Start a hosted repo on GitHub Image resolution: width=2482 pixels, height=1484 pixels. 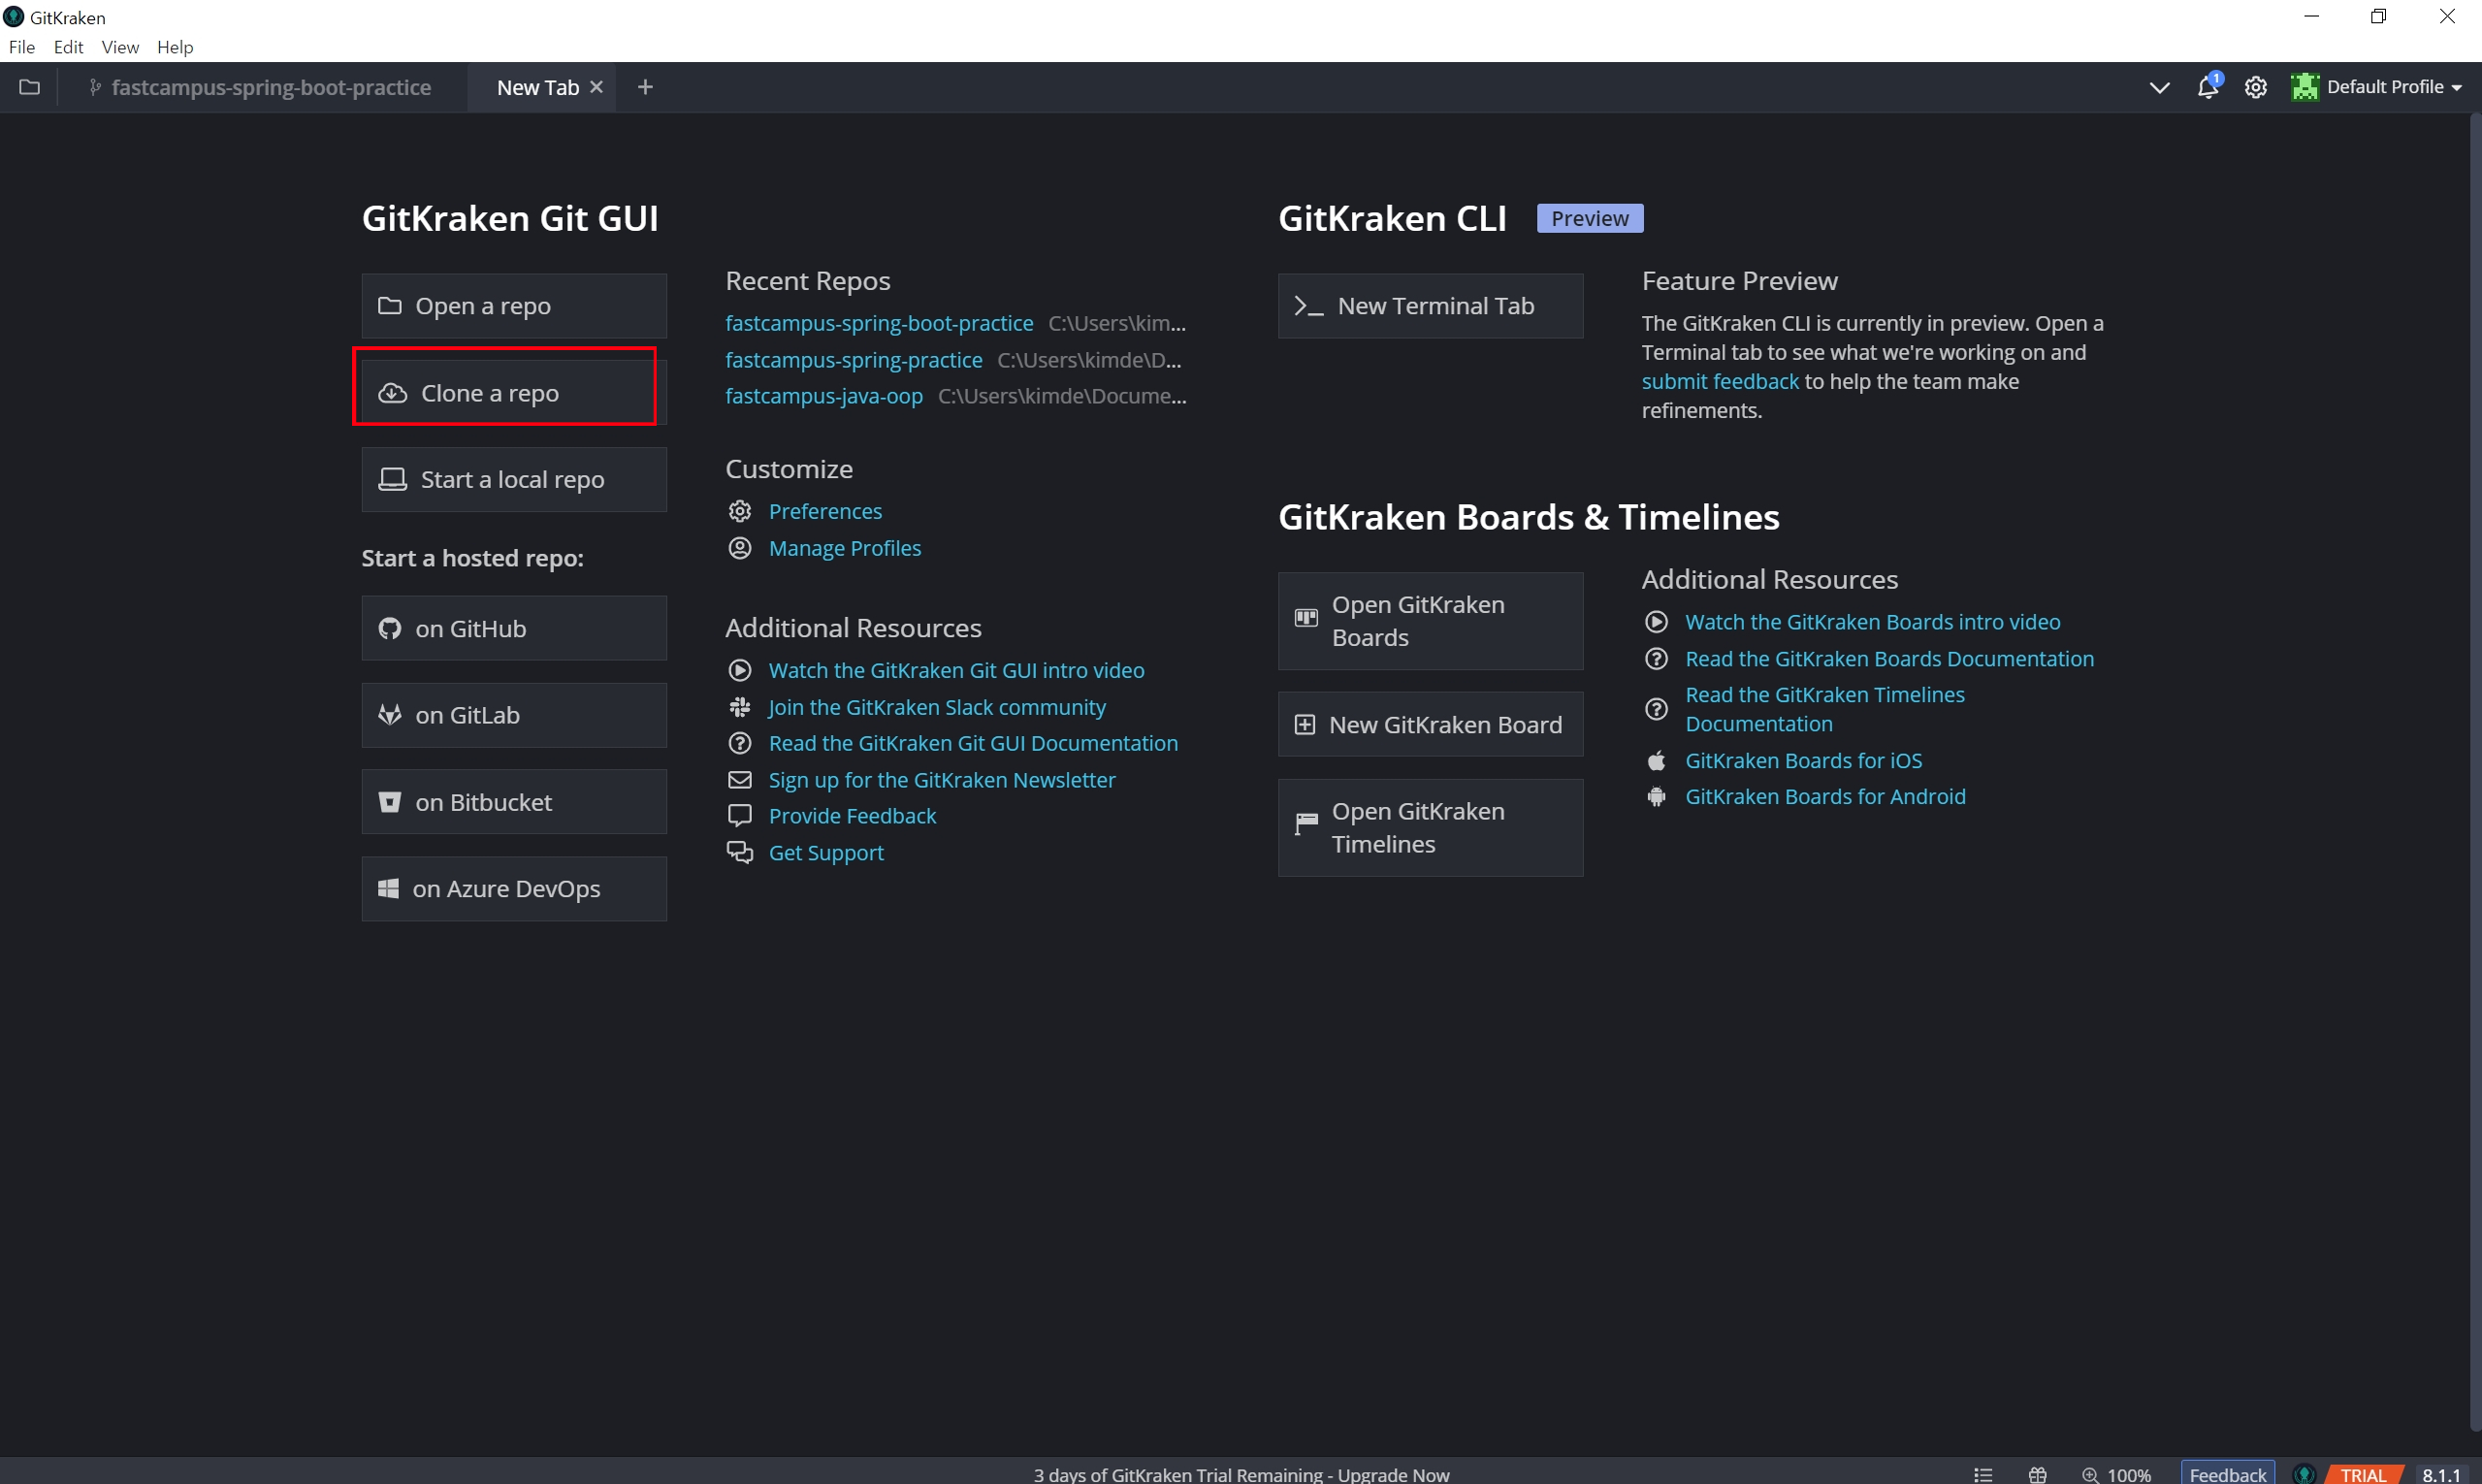coord(513,628)
